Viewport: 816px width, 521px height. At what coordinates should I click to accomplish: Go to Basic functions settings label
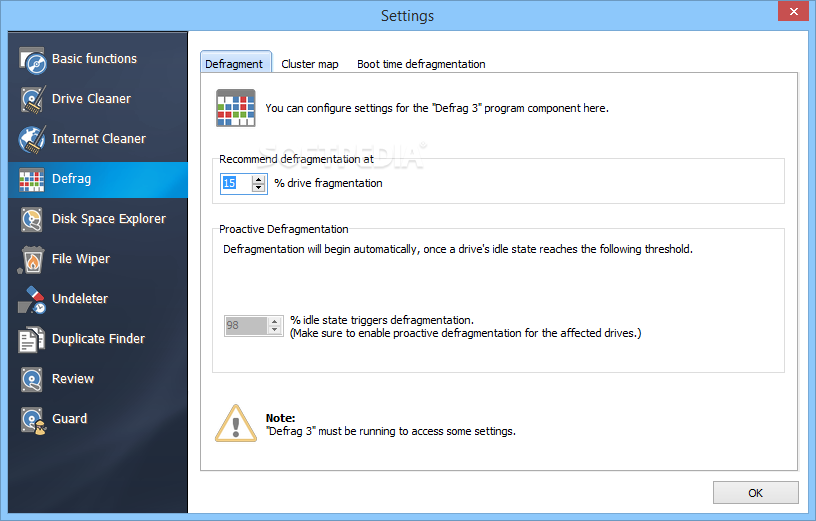coord(94,59)
